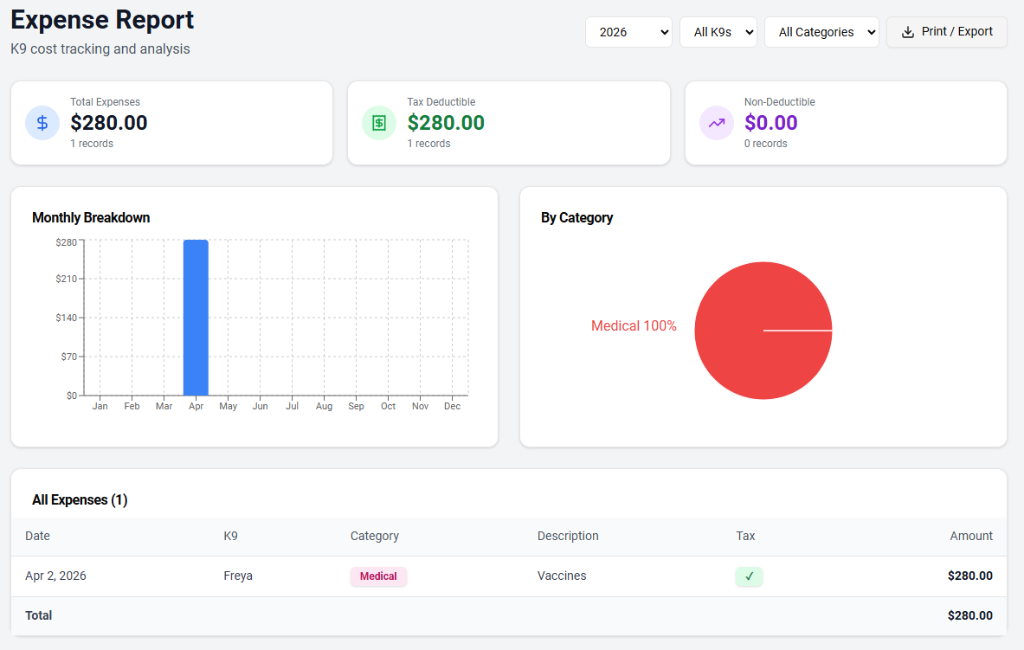
Task: Click the Category column header
Action: [x=374, y=536]
